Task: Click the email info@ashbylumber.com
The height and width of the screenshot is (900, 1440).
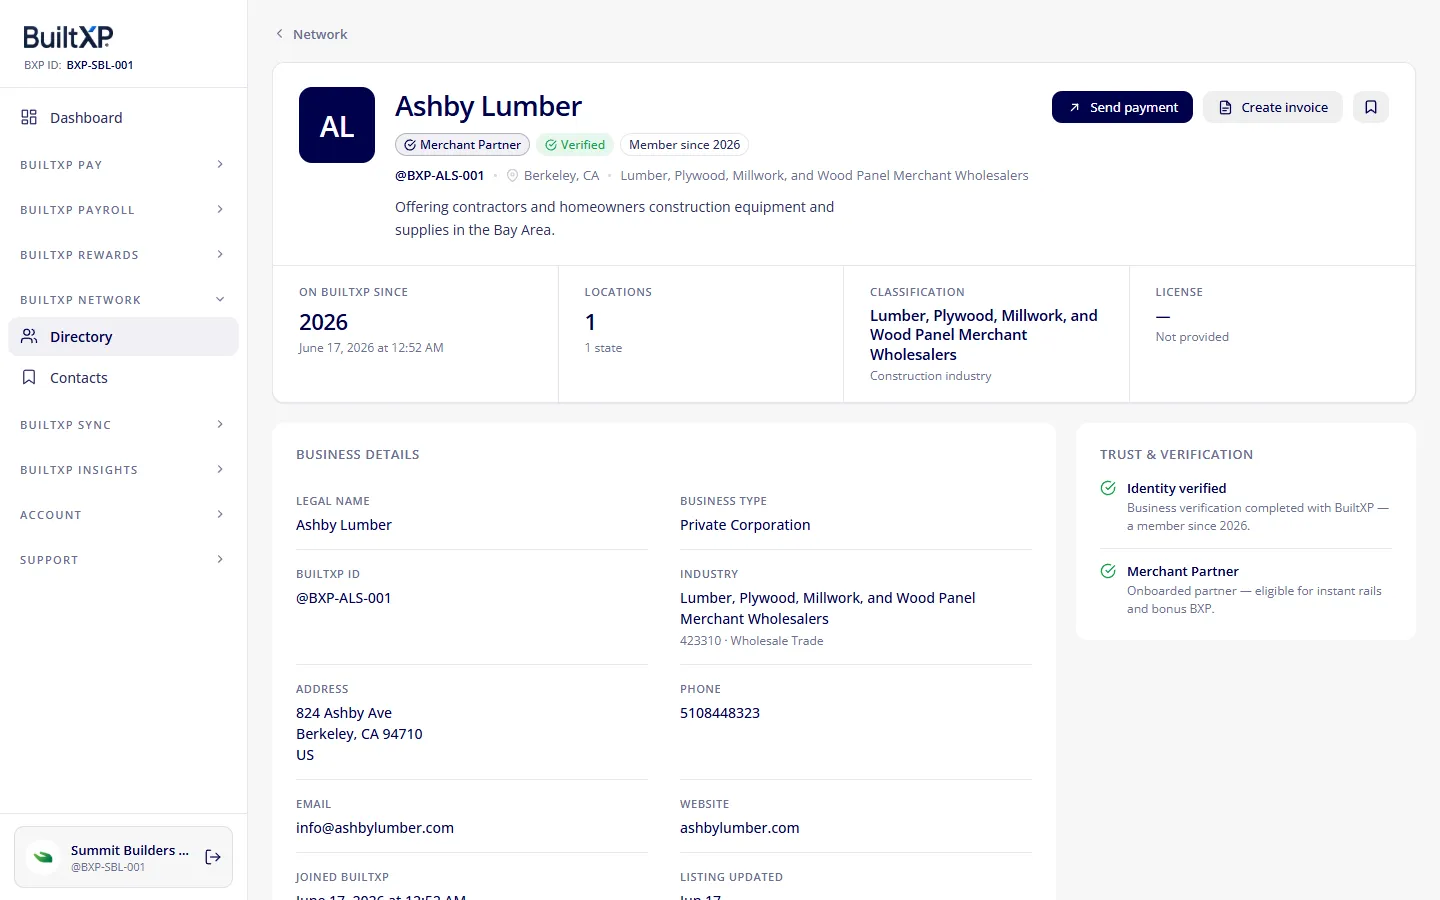Action: pos(375,828)
